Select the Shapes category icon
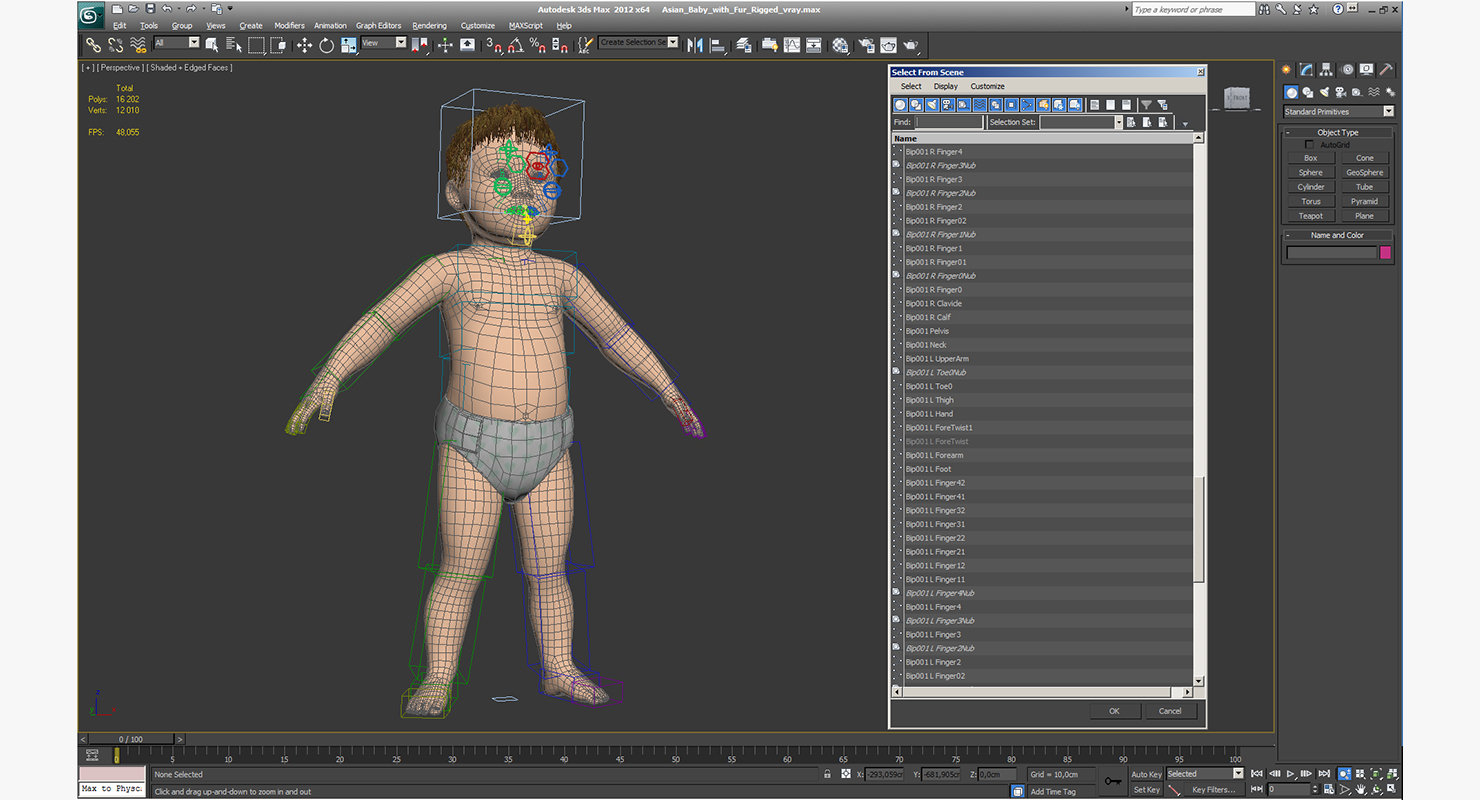This screenshot has width=1480, height=800. point(1308,92)
